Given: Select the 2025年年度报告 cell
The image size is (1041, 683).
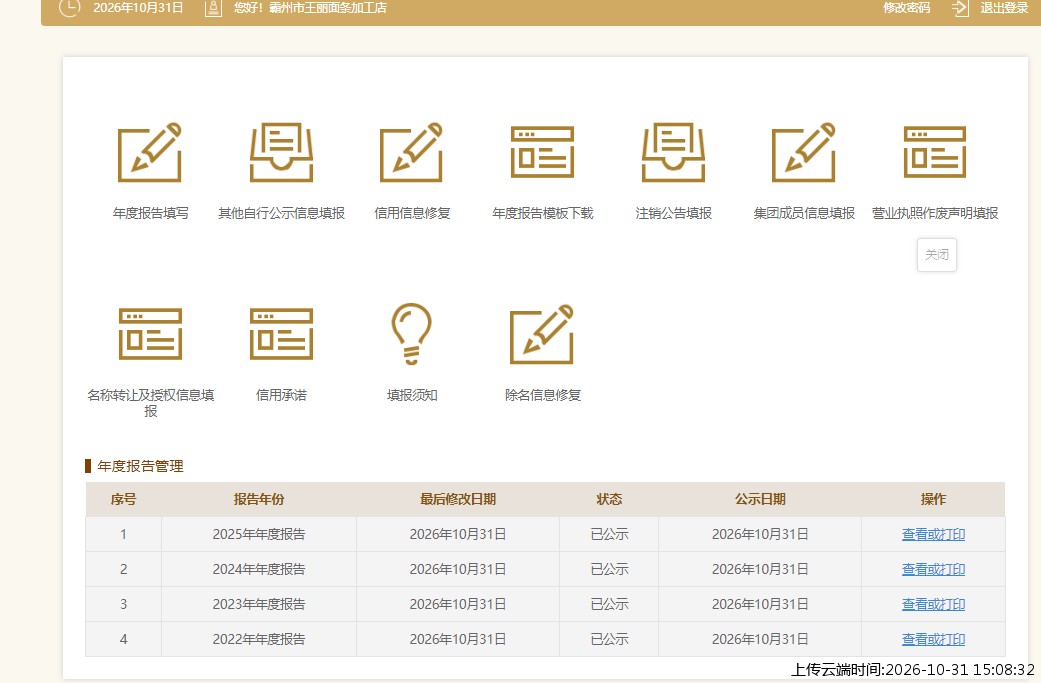Looking at the screenshot, I should point(259,534).
